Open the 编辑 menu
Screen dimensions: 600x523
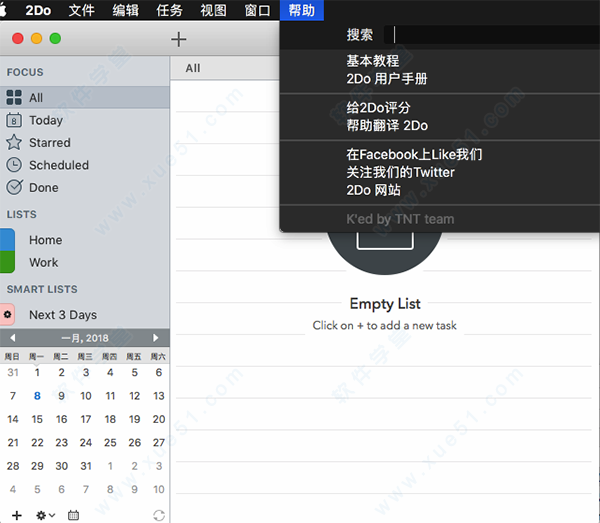[126, 10]
